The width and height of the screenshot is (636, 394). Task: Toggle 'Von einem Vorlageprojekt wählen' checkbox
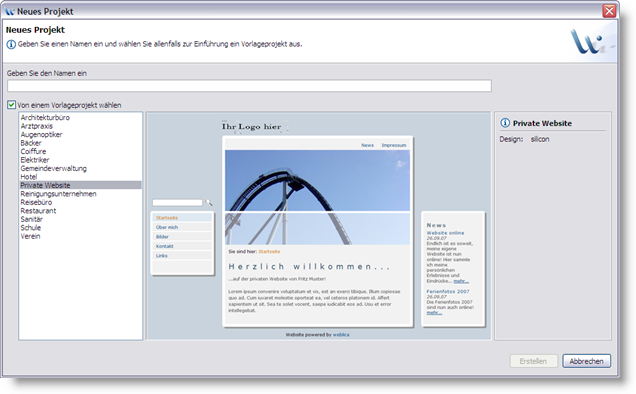tap(11, 105)
